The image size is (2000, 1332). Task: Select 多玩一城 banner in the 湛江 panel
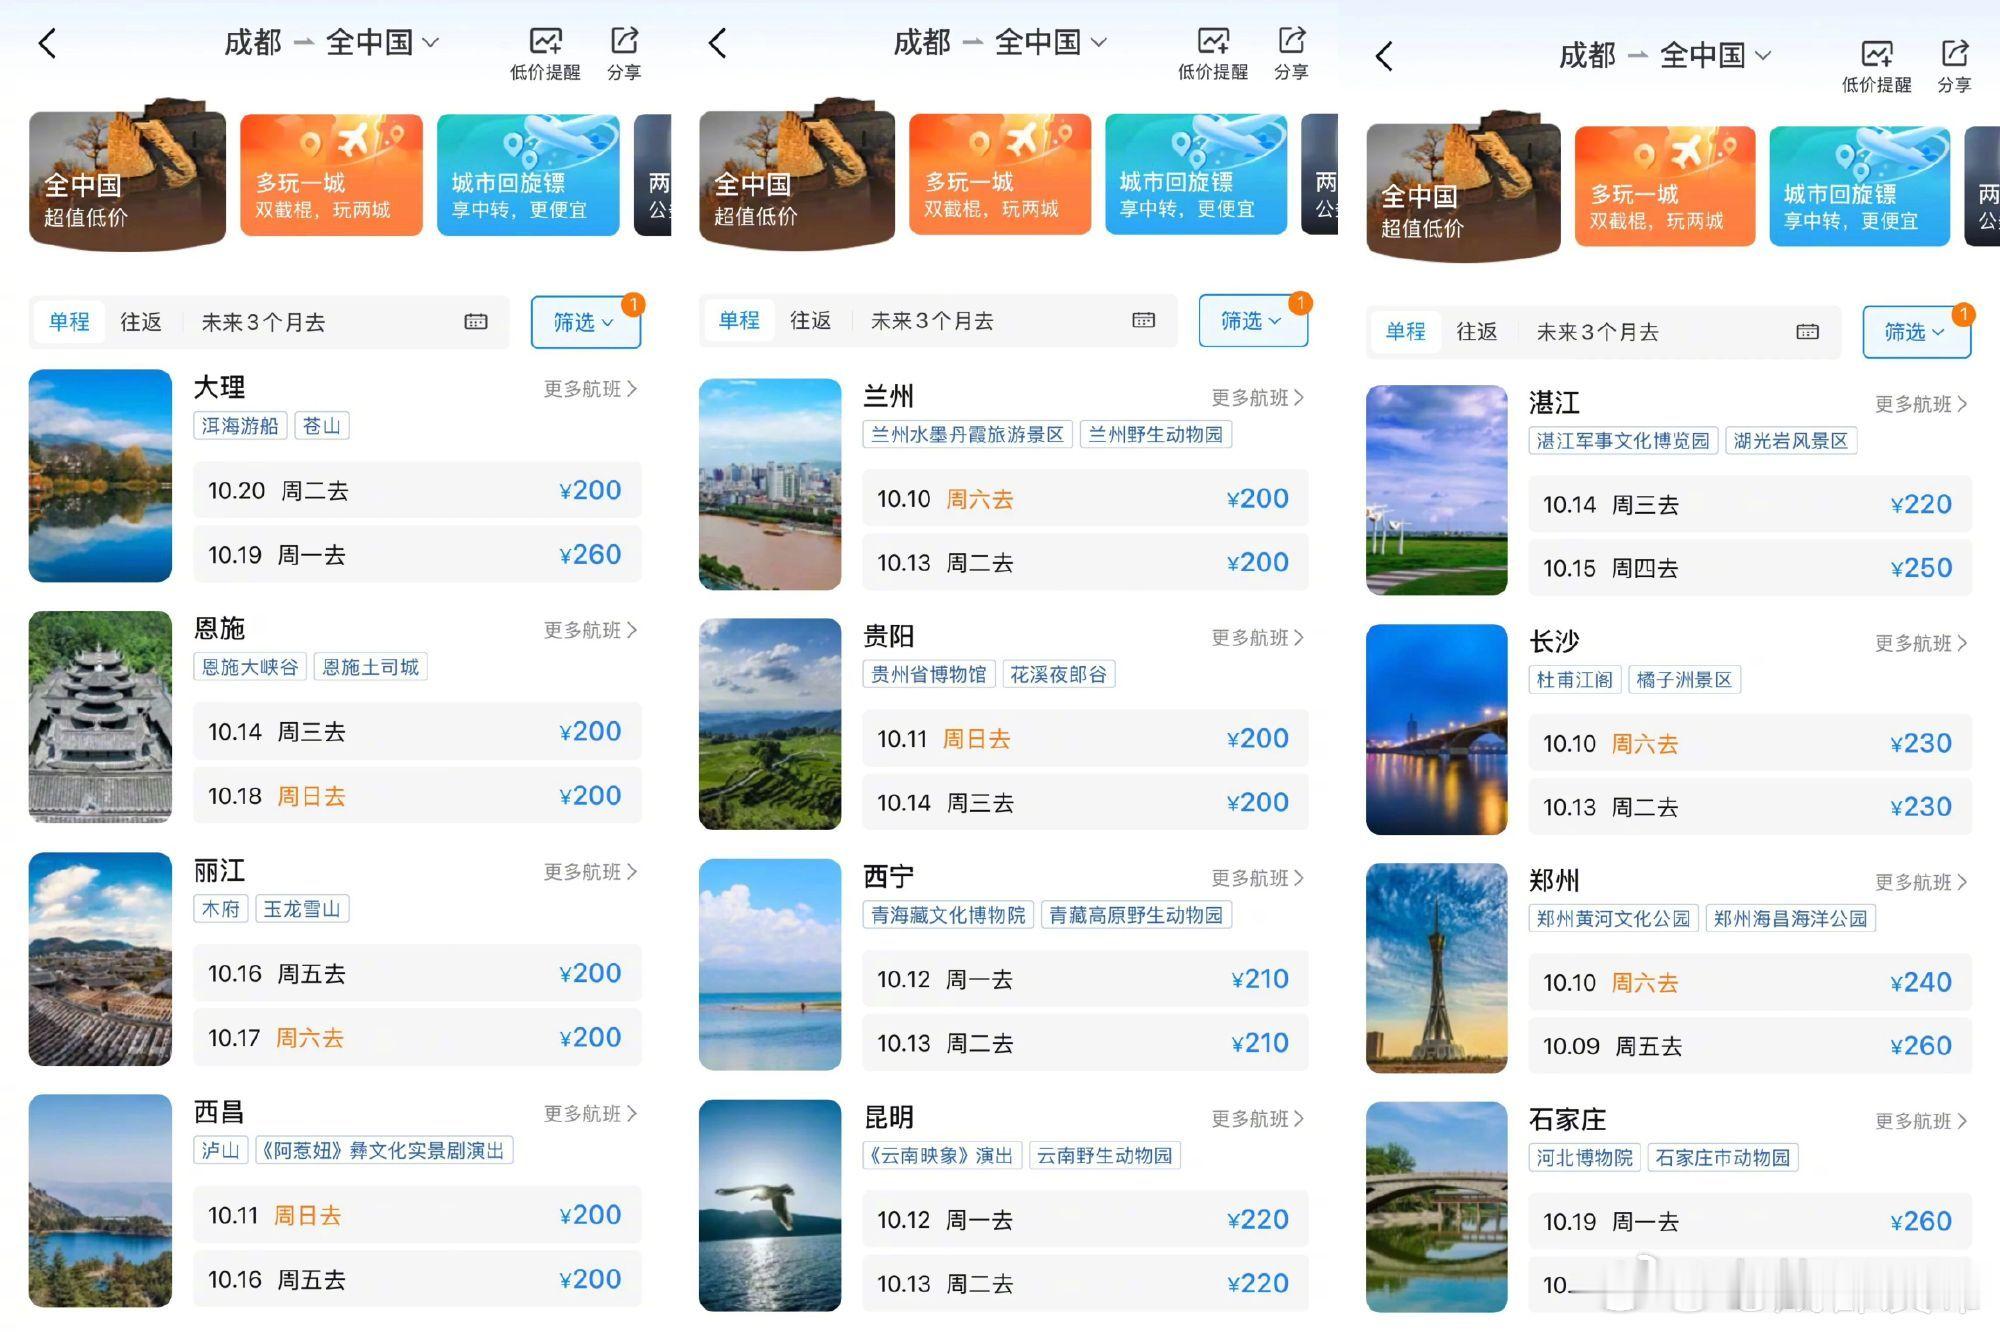click(x=1665, y=186)
